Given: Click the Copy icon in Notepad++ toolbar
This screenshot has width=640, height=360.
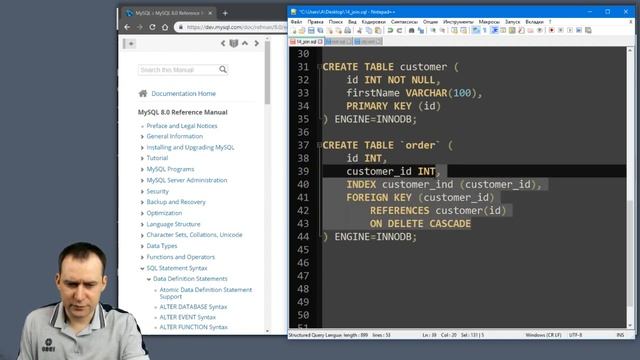Looking at the screenshot, I should (368, 30).
